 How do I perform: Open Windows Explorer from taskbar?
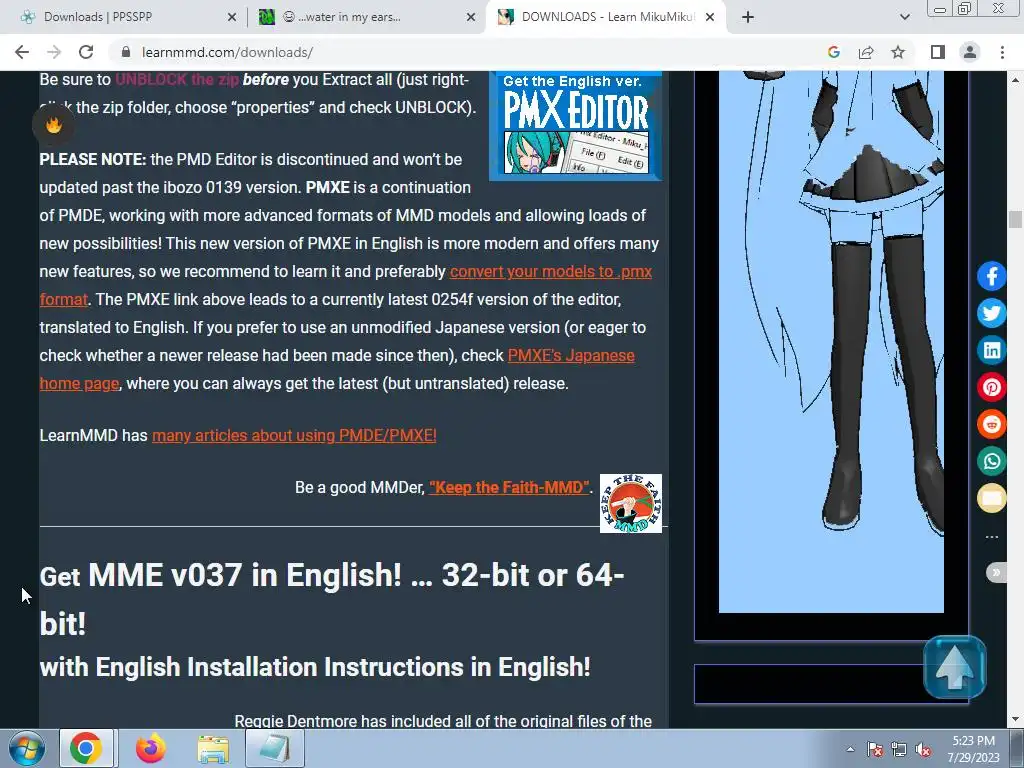pos(214,748)
